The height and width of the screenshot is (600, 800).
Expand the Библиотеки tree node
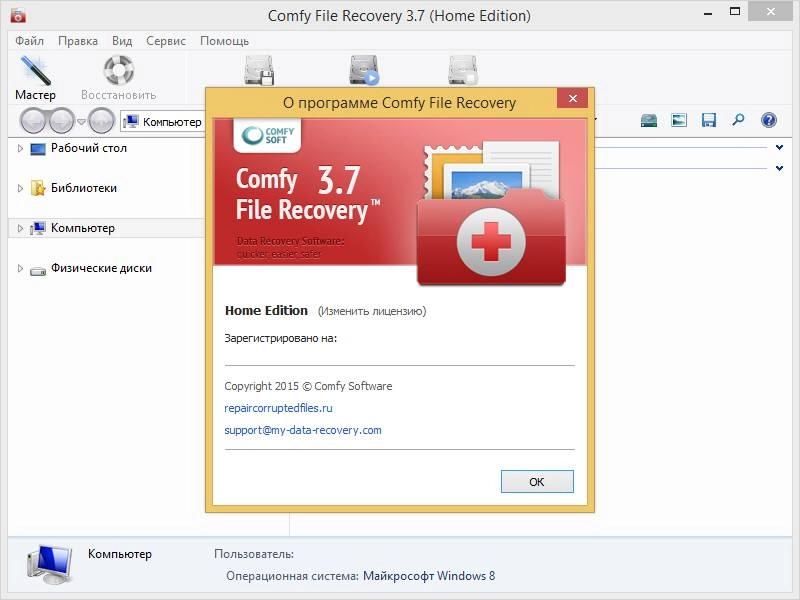click(x=20, y=188)
